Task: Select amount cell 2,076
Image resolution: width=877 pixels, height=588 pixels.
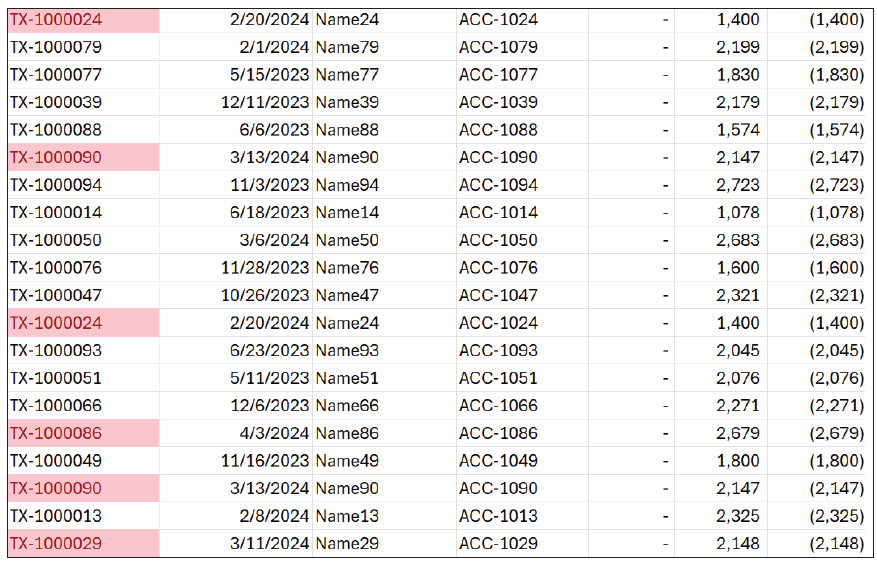Action: [x=739, y=378]
